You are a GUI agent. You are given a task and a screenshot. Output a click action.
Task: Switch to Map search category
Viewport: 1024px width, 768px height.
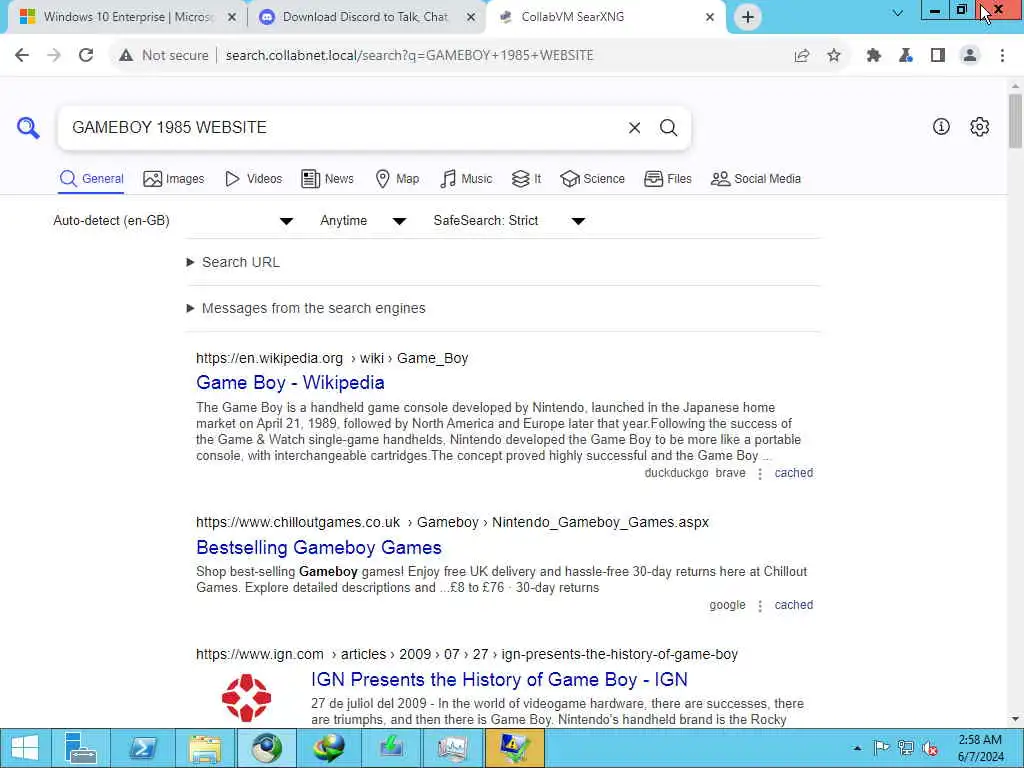point(397,179)
